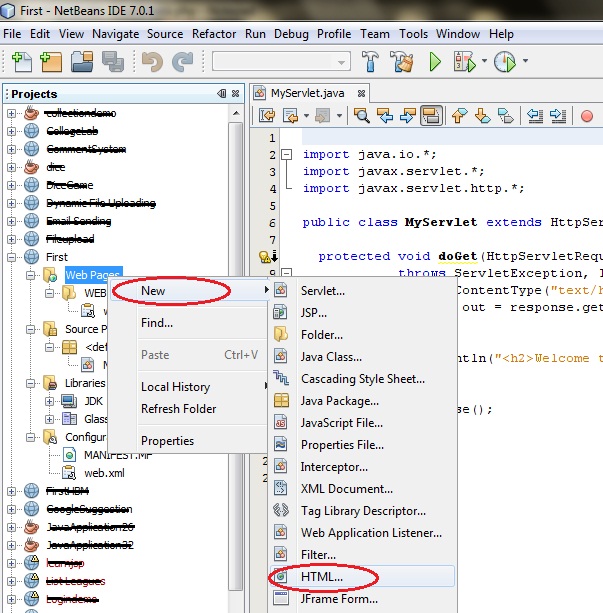This screenshot has width=603, height=613.
Task: Expand the JDK library node
Action: 49,401
